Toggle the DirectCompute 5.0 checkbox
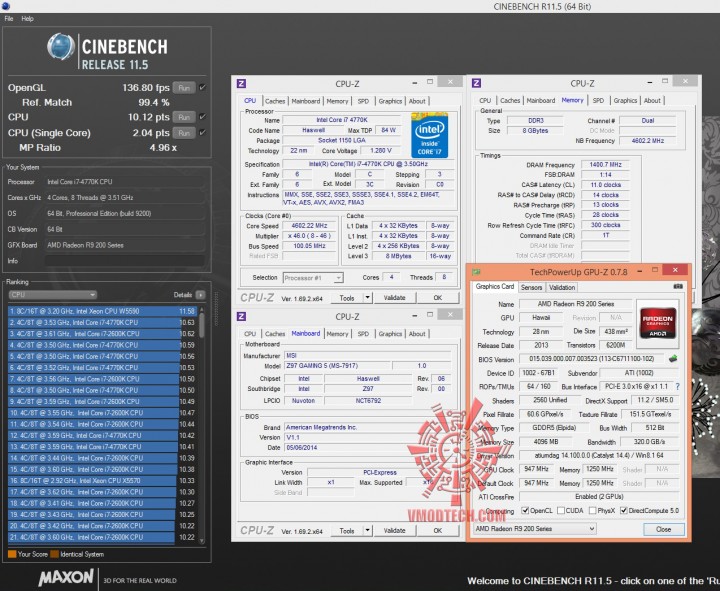720x591 pixels. pyautogui.click(x=624, y=510)
